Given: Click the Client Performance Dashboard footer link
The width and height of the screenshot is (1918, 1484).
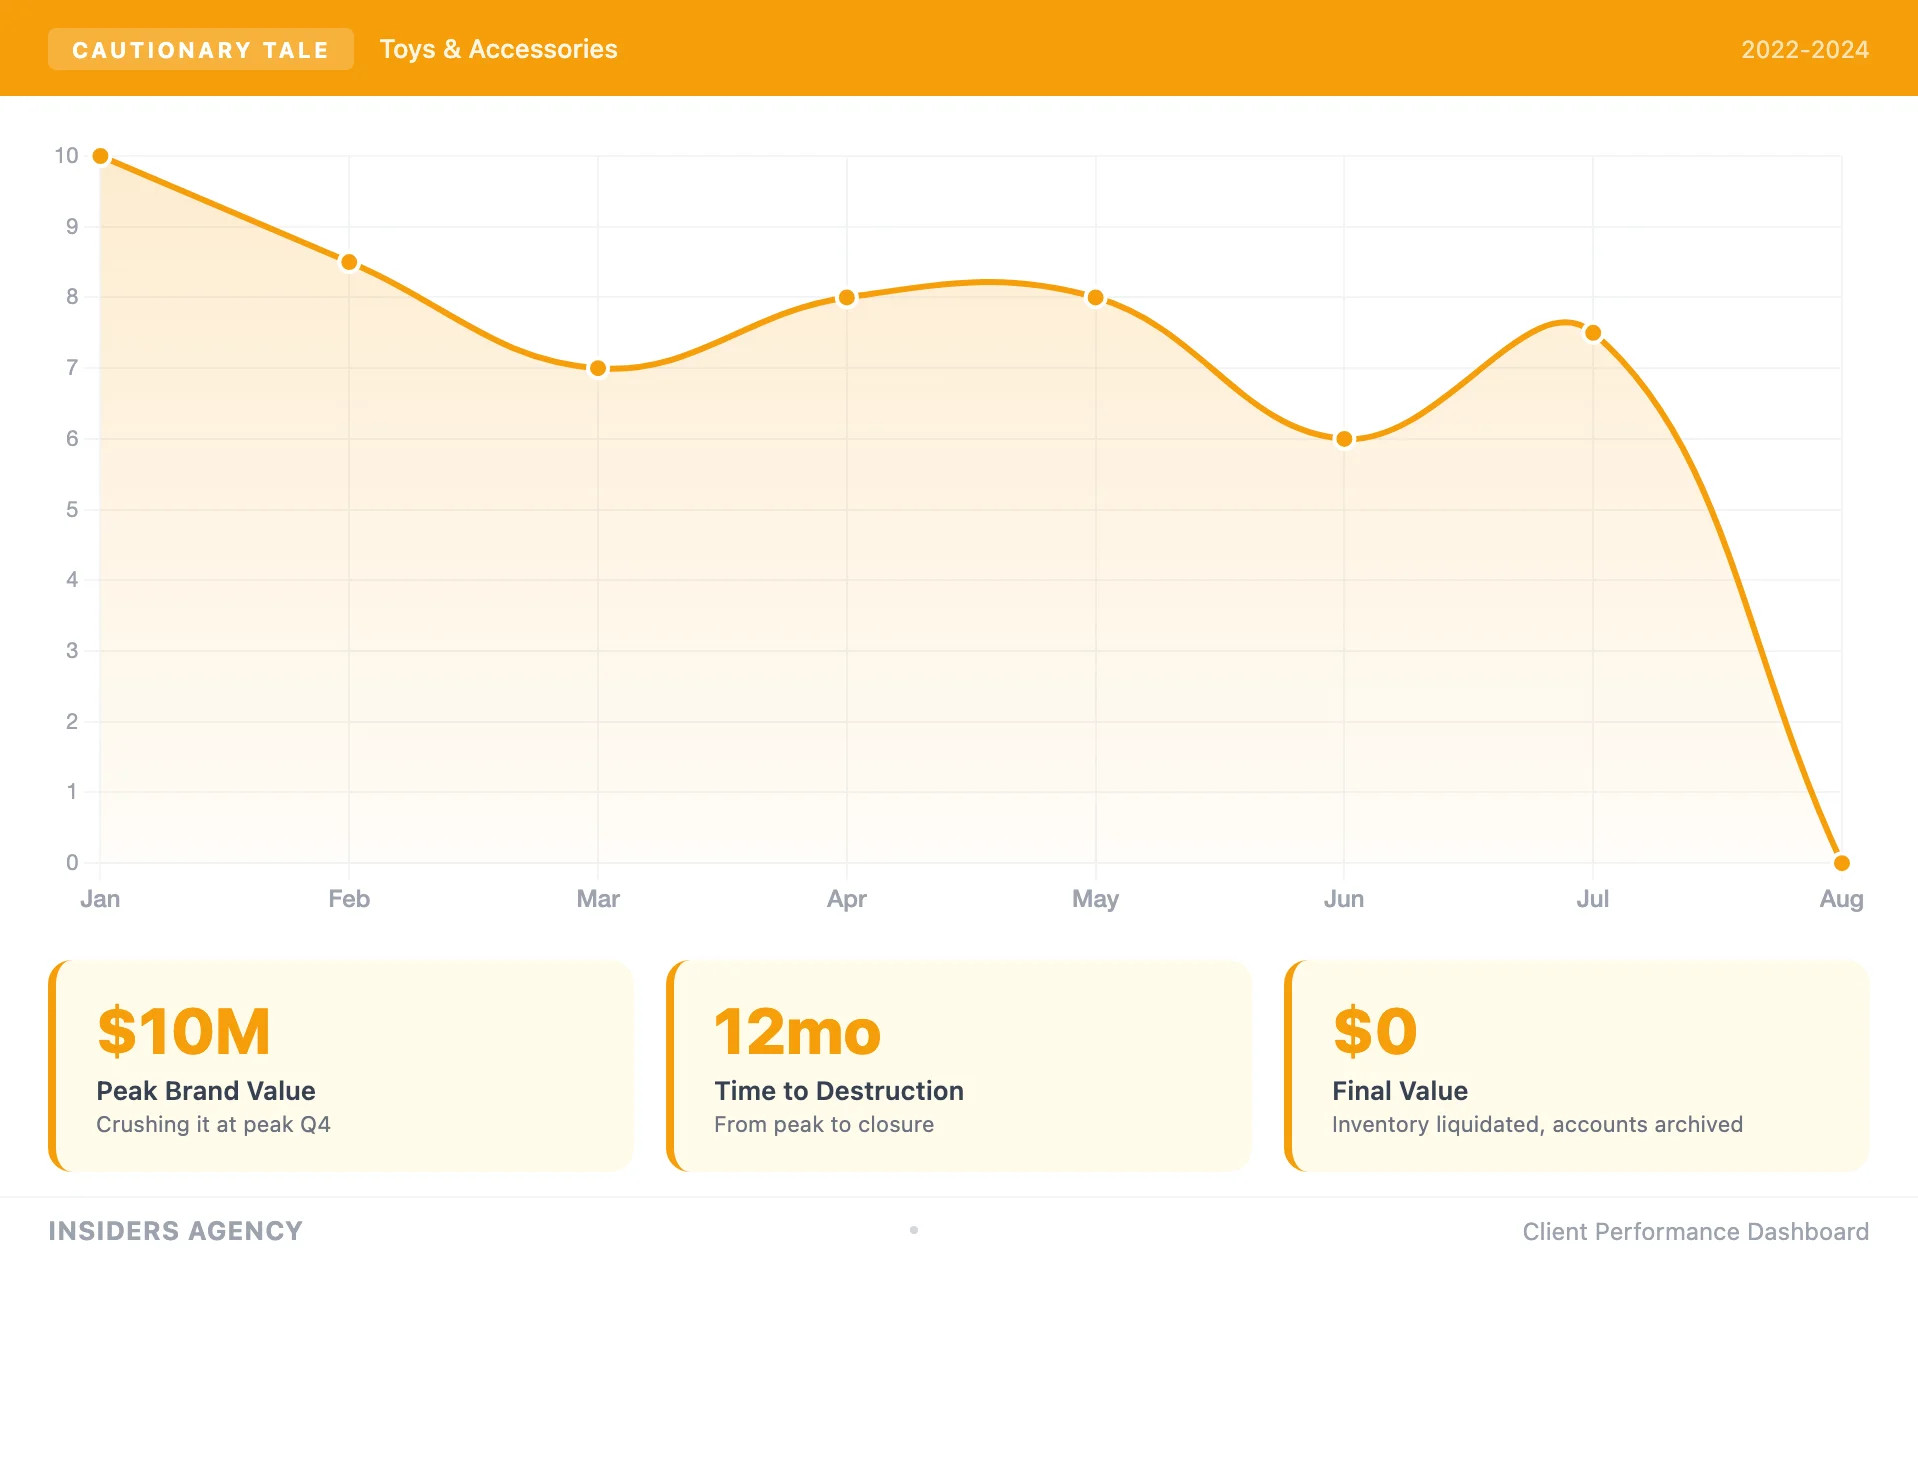Looking at the screenshot, I should coord(1695,1232).
